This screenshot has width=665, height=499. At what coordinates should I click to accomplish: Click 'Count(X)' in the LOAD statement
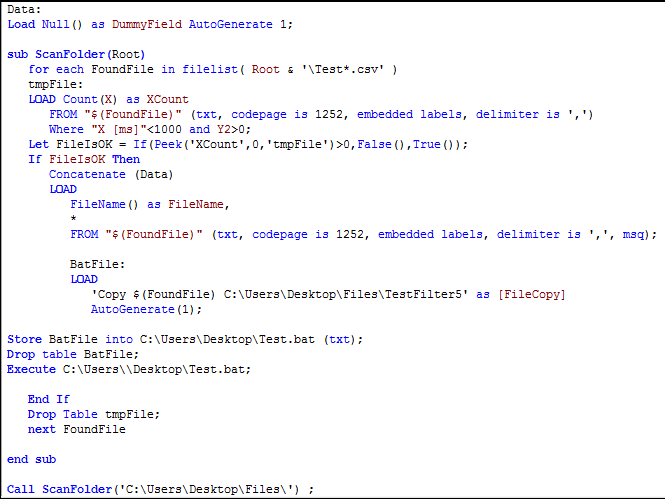coord(90,100)
